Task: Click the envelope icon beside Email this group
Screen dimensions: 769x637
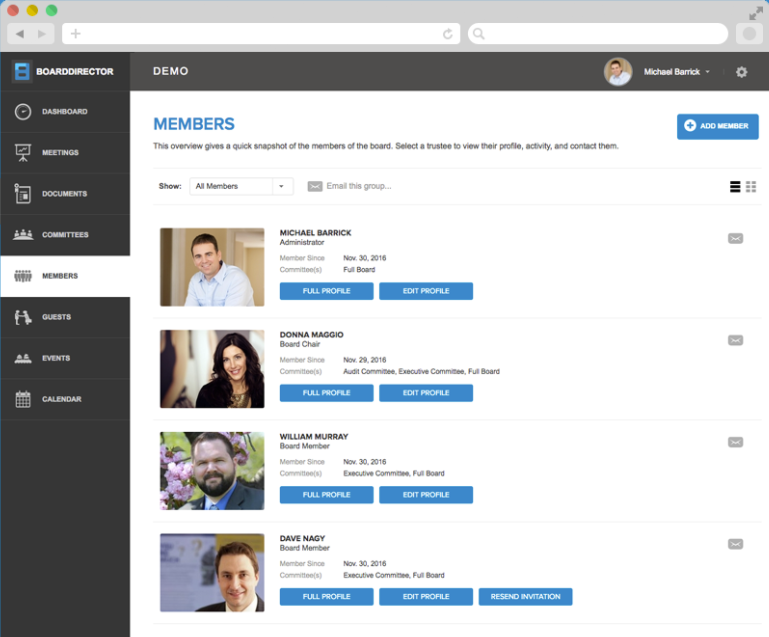Action: (315, 186)
